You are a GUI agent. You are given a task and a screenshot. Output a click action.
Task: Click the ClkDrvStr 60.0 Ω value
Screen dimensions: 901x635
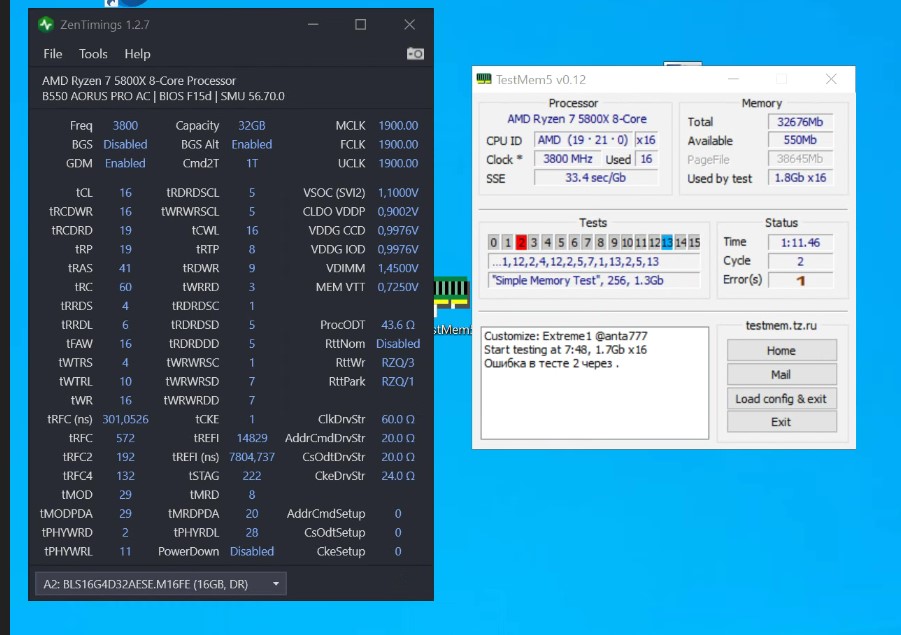click(398, 420)
